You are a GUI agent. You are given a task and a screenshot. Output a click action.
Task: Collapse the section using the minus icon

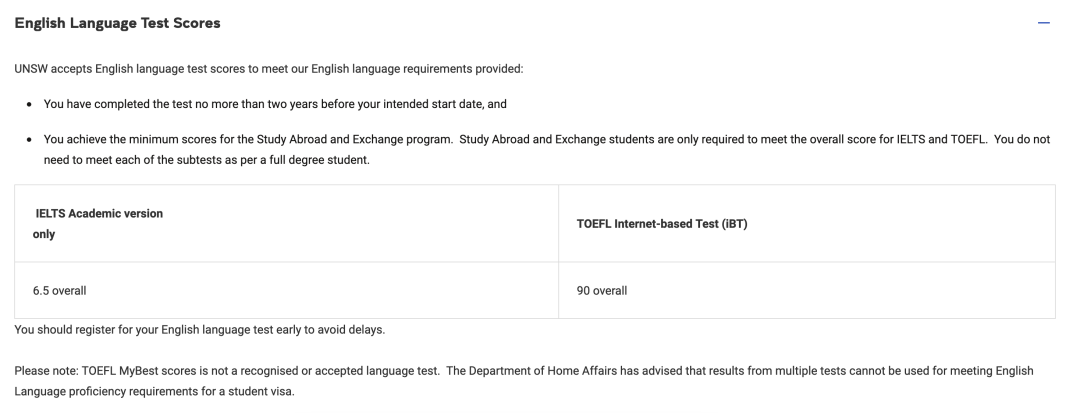point(1043,23)
